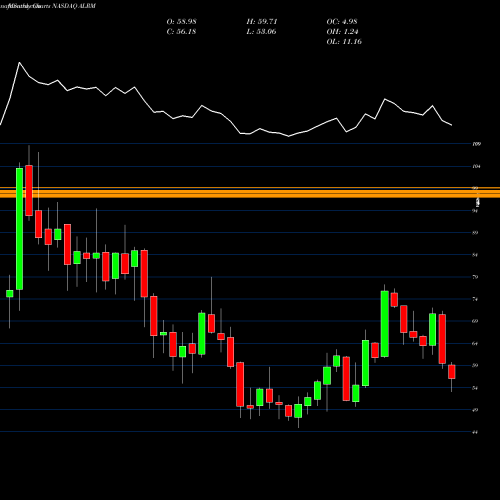Select the OC: 4.98 reading
The image size is (500, 500).
pos(342,22)
